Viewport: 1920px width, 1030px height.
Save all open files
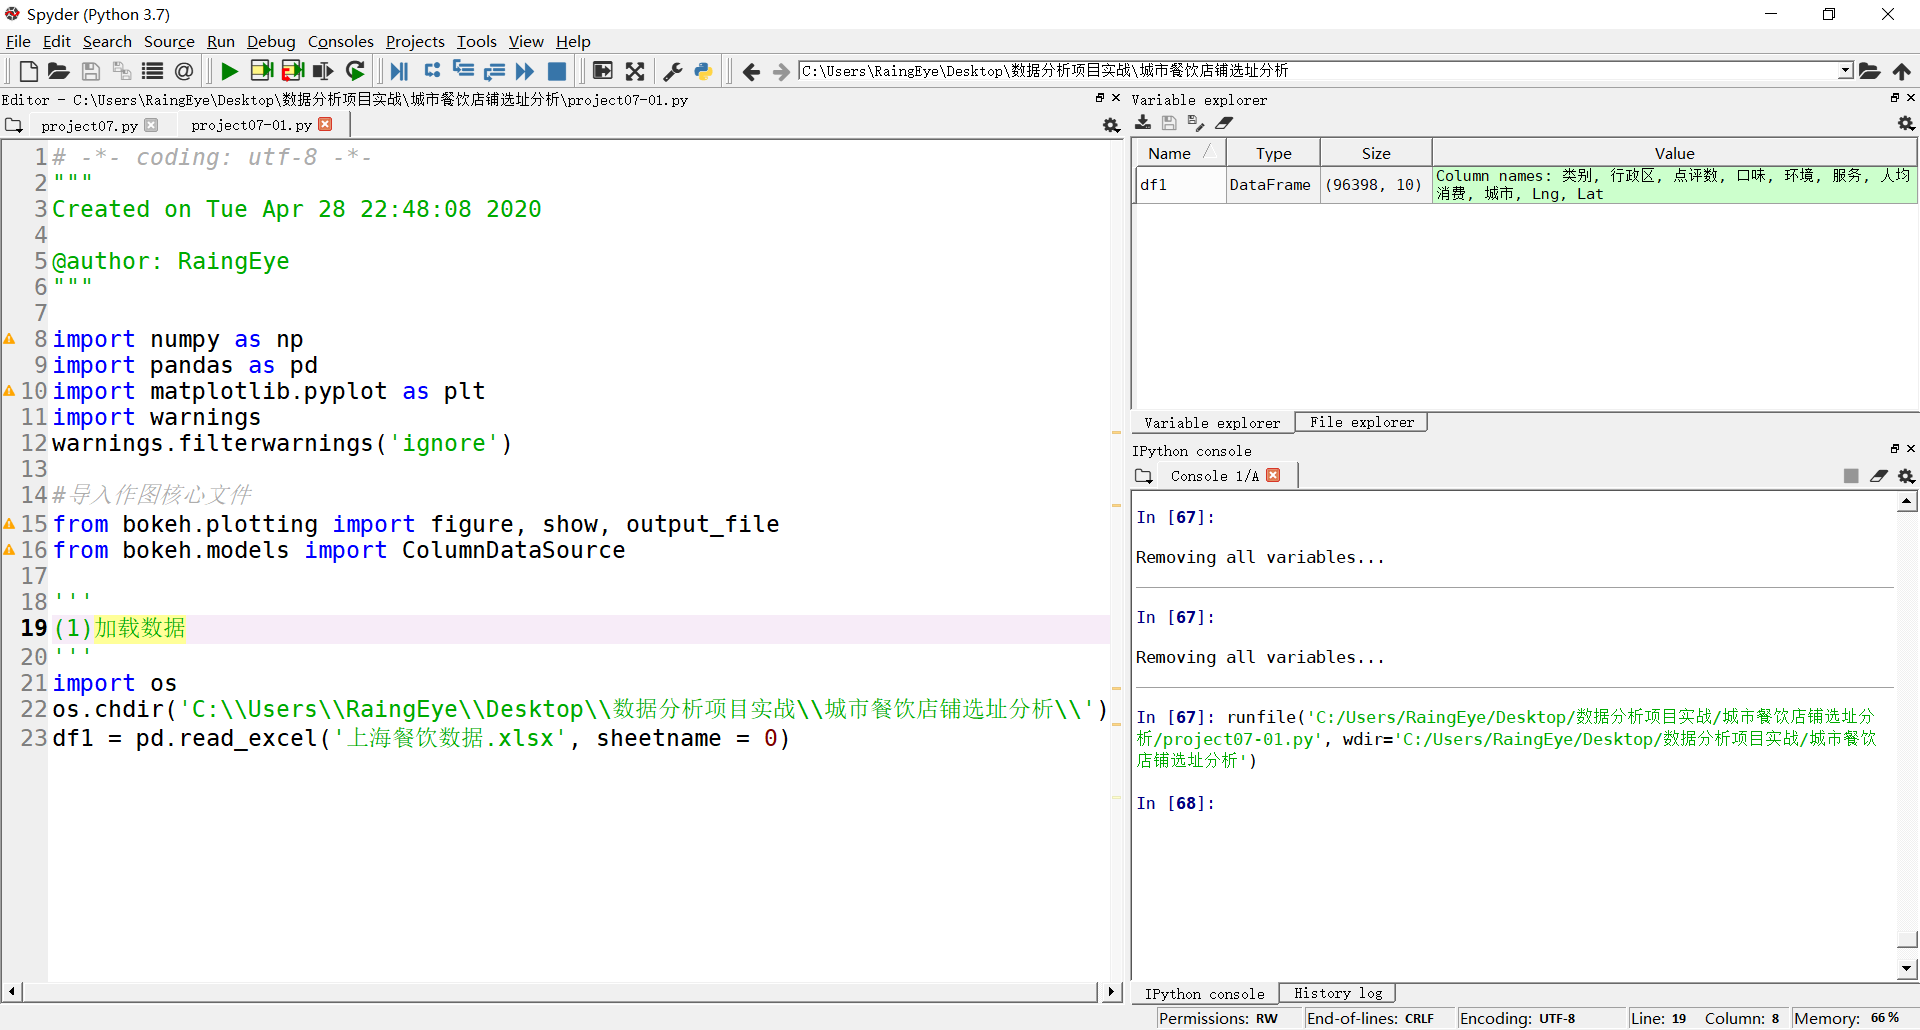121,71
